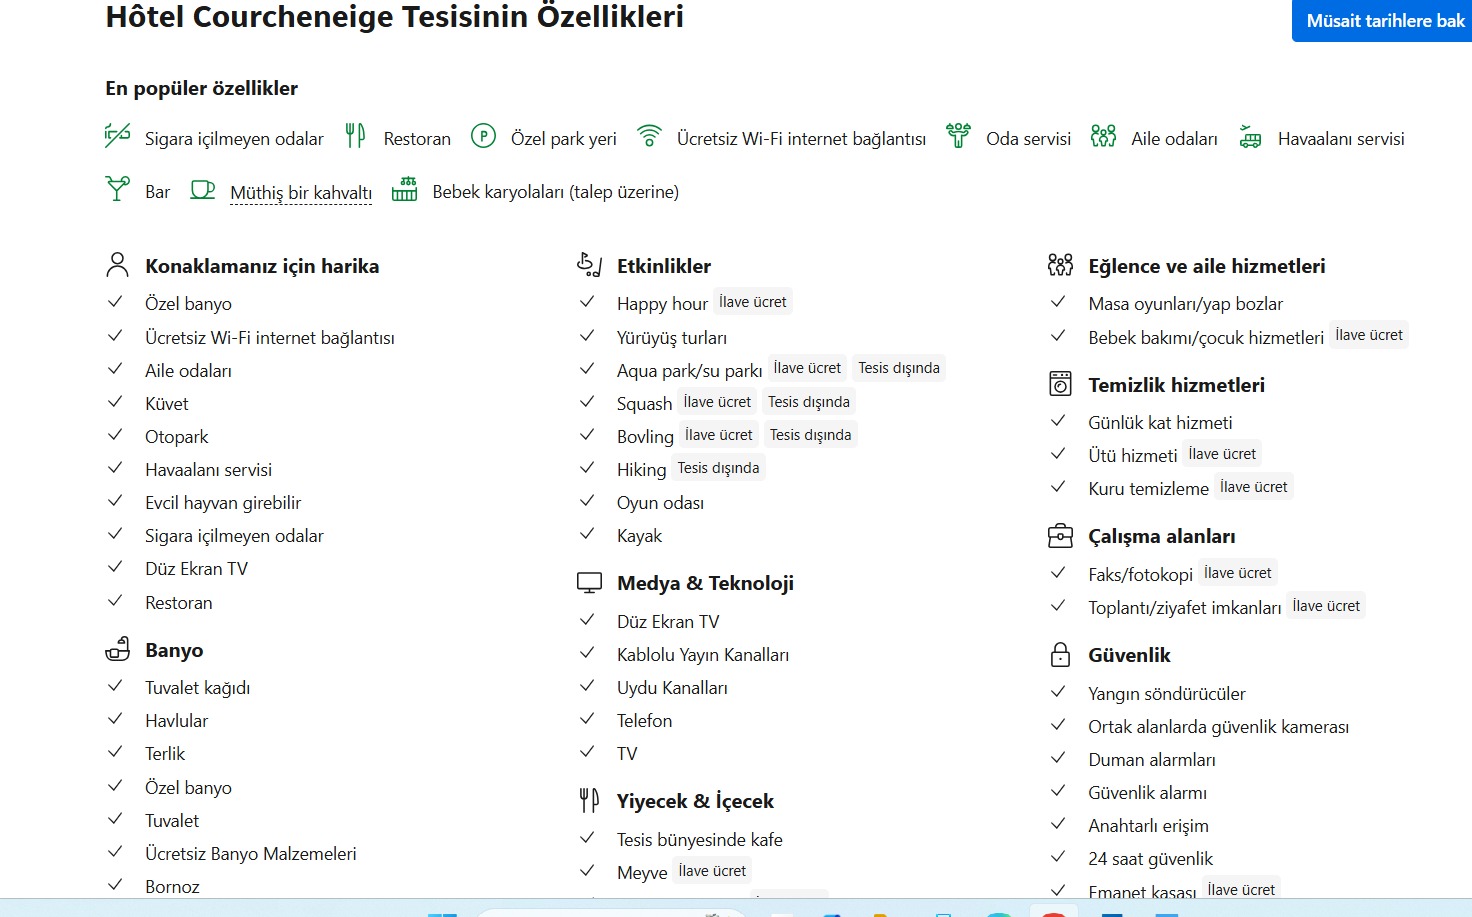The image size is (1472, 917).
Task: Click the Wi-Fi signal icon in popular features
Action: tap(649, 135)
